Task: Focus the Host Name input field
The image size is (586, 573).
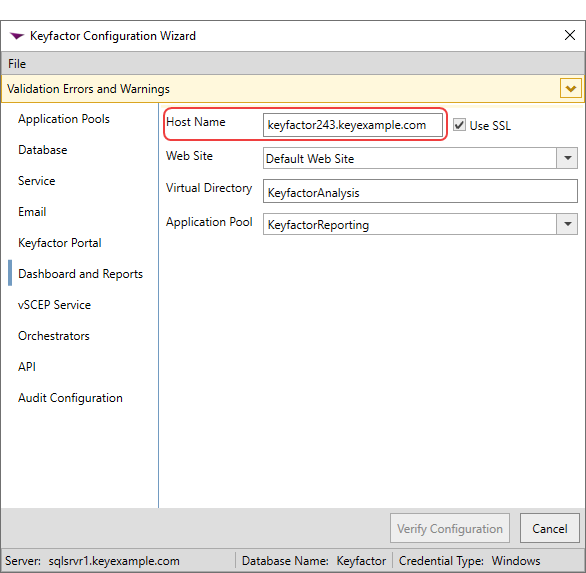Action: tap(353, 125)
